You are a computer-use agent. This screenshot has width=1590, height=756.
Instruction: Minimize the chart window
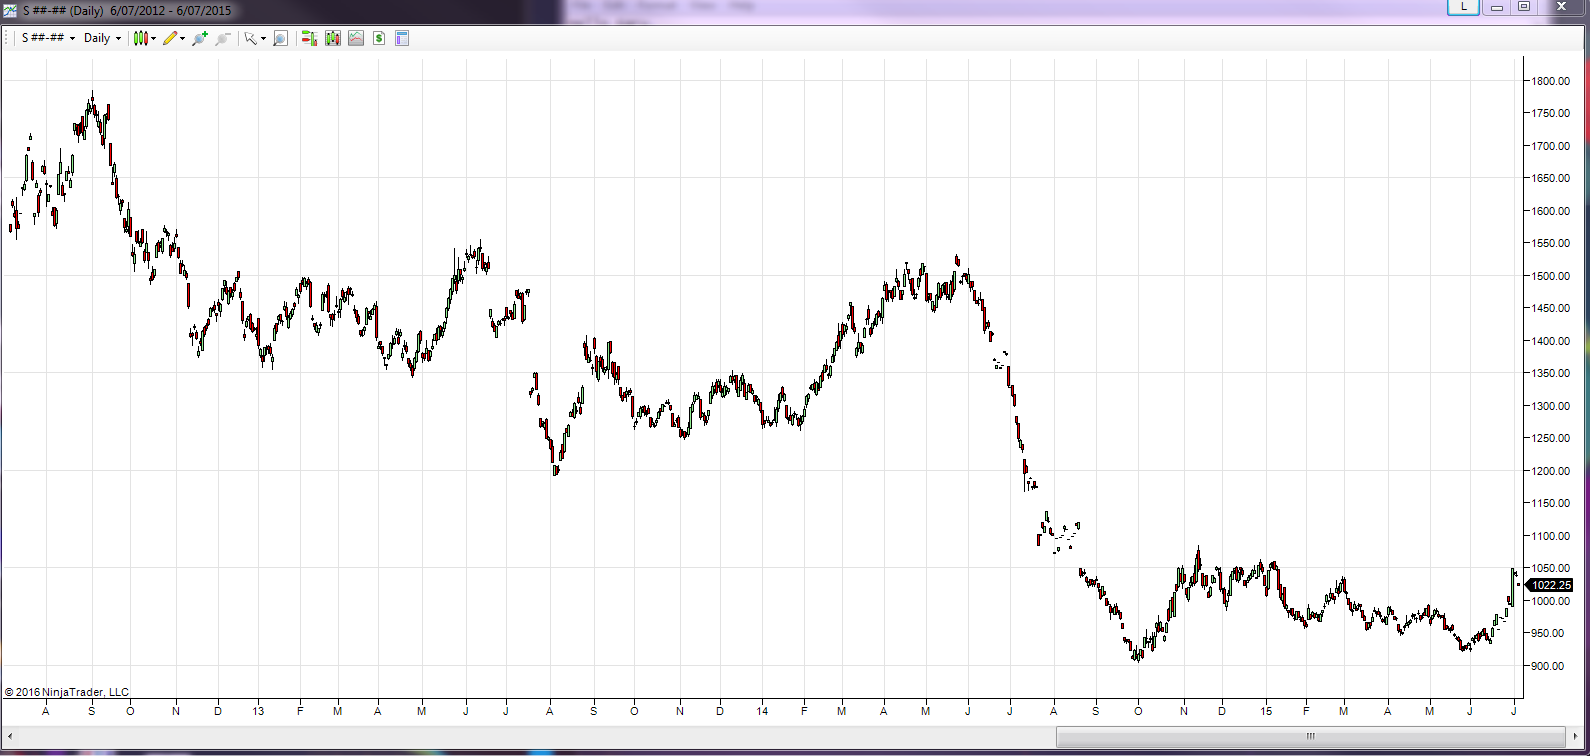pyautogui.click(x=1496, y=6)
